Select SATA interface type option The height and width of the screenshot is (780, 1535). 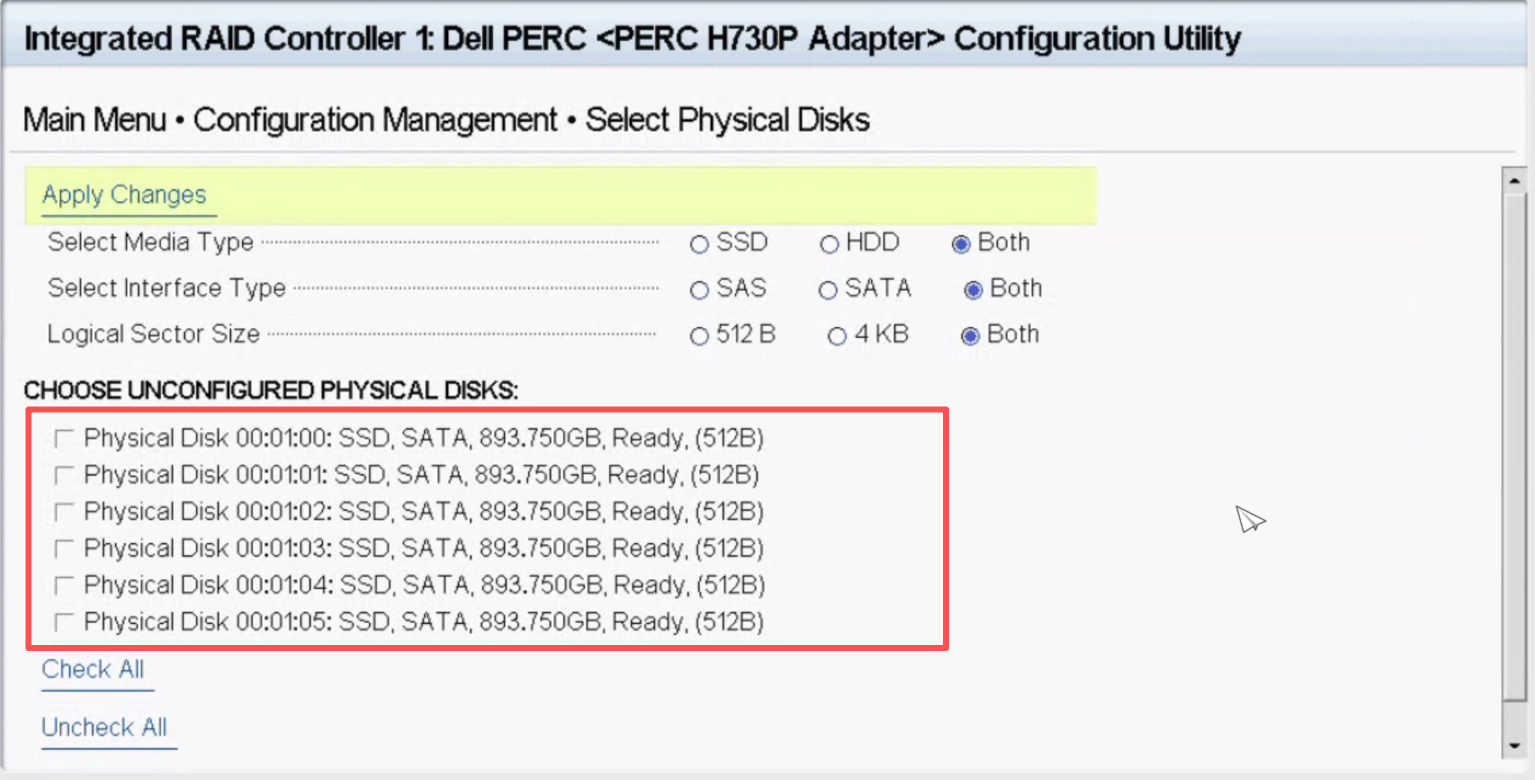click(x=827, y=290)
